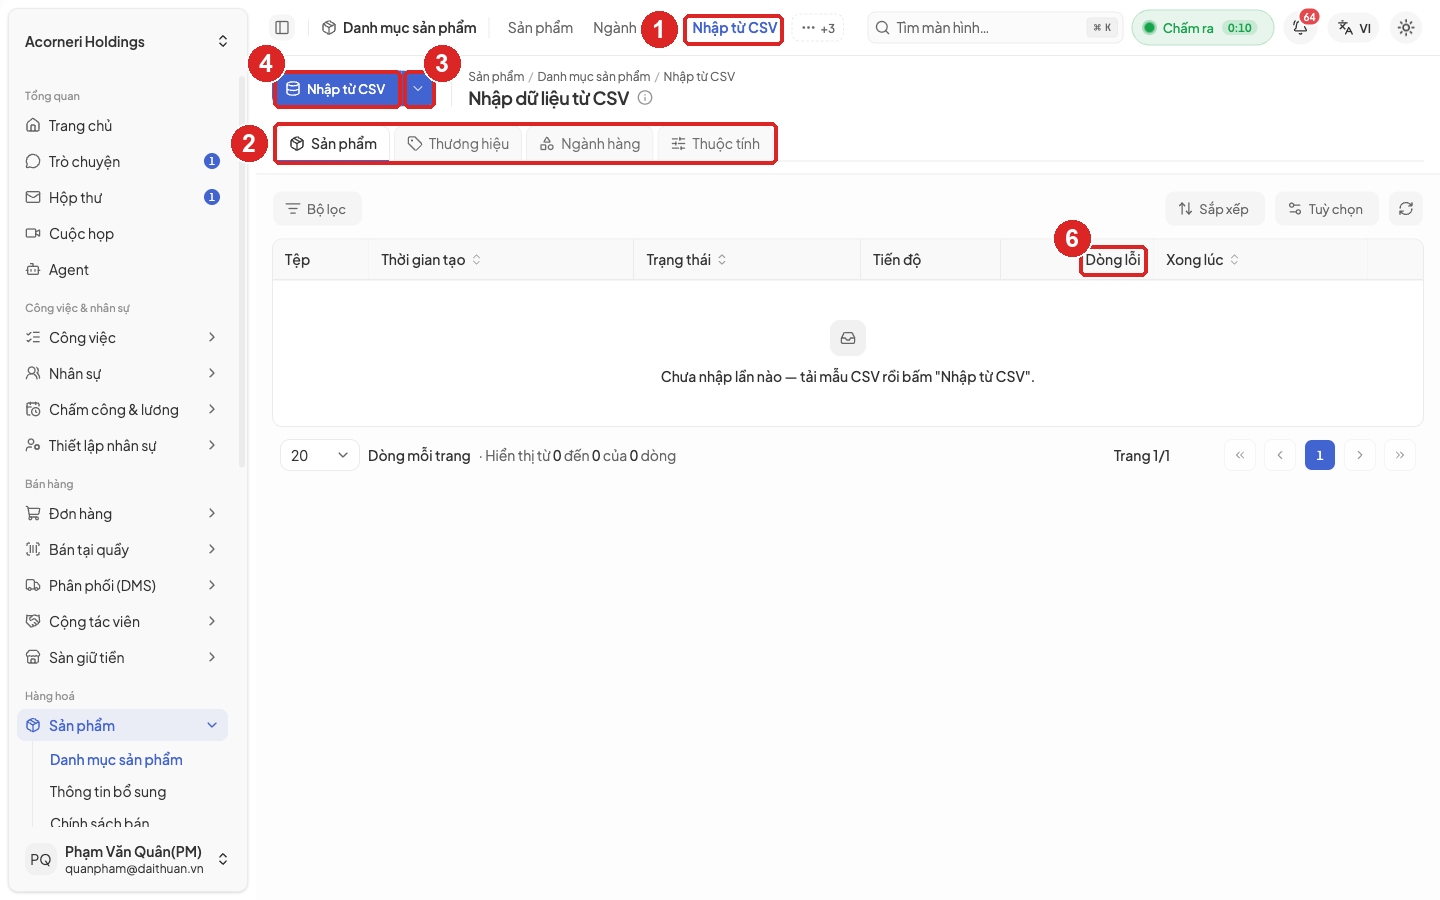
Task: Expand the Đơn hàng menu
Action: point(122,514)
